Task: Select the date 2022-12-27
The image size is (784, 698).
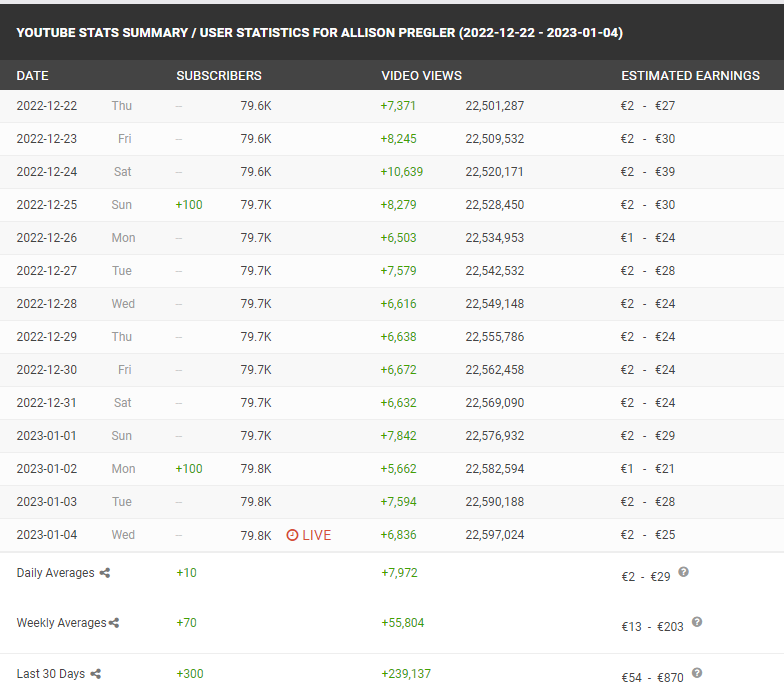Action: (x=47, y=271)
